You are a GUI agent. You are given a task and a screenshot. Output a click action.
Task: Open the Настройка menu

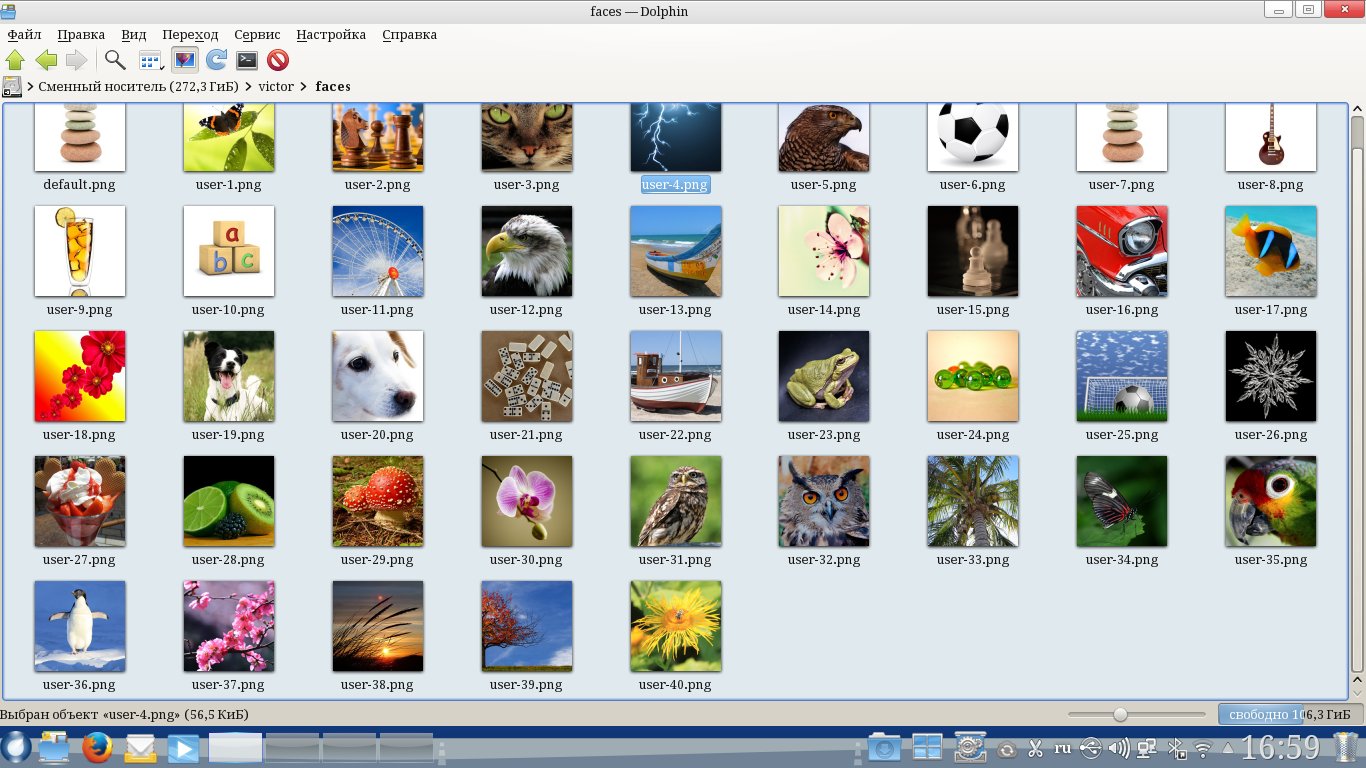coord(331,34)
